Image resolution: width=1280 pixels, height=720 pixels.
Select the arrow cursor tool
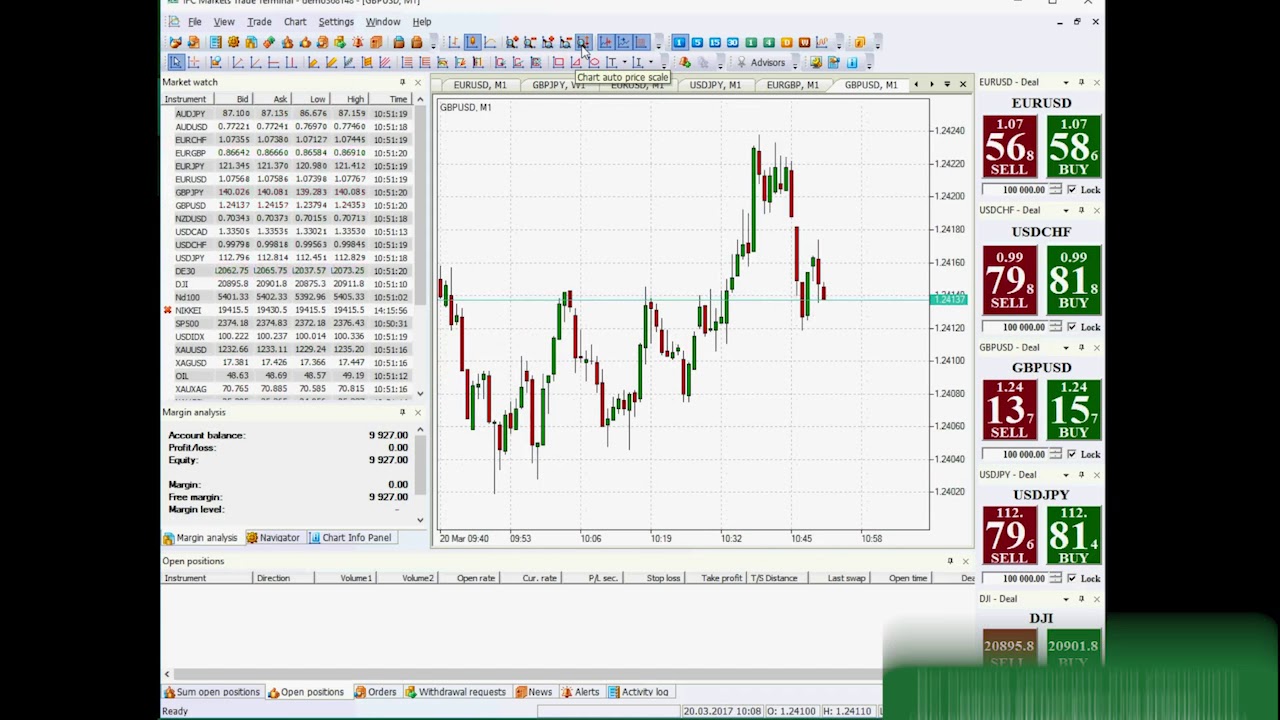pyautogui.click(x=175, y=62)
